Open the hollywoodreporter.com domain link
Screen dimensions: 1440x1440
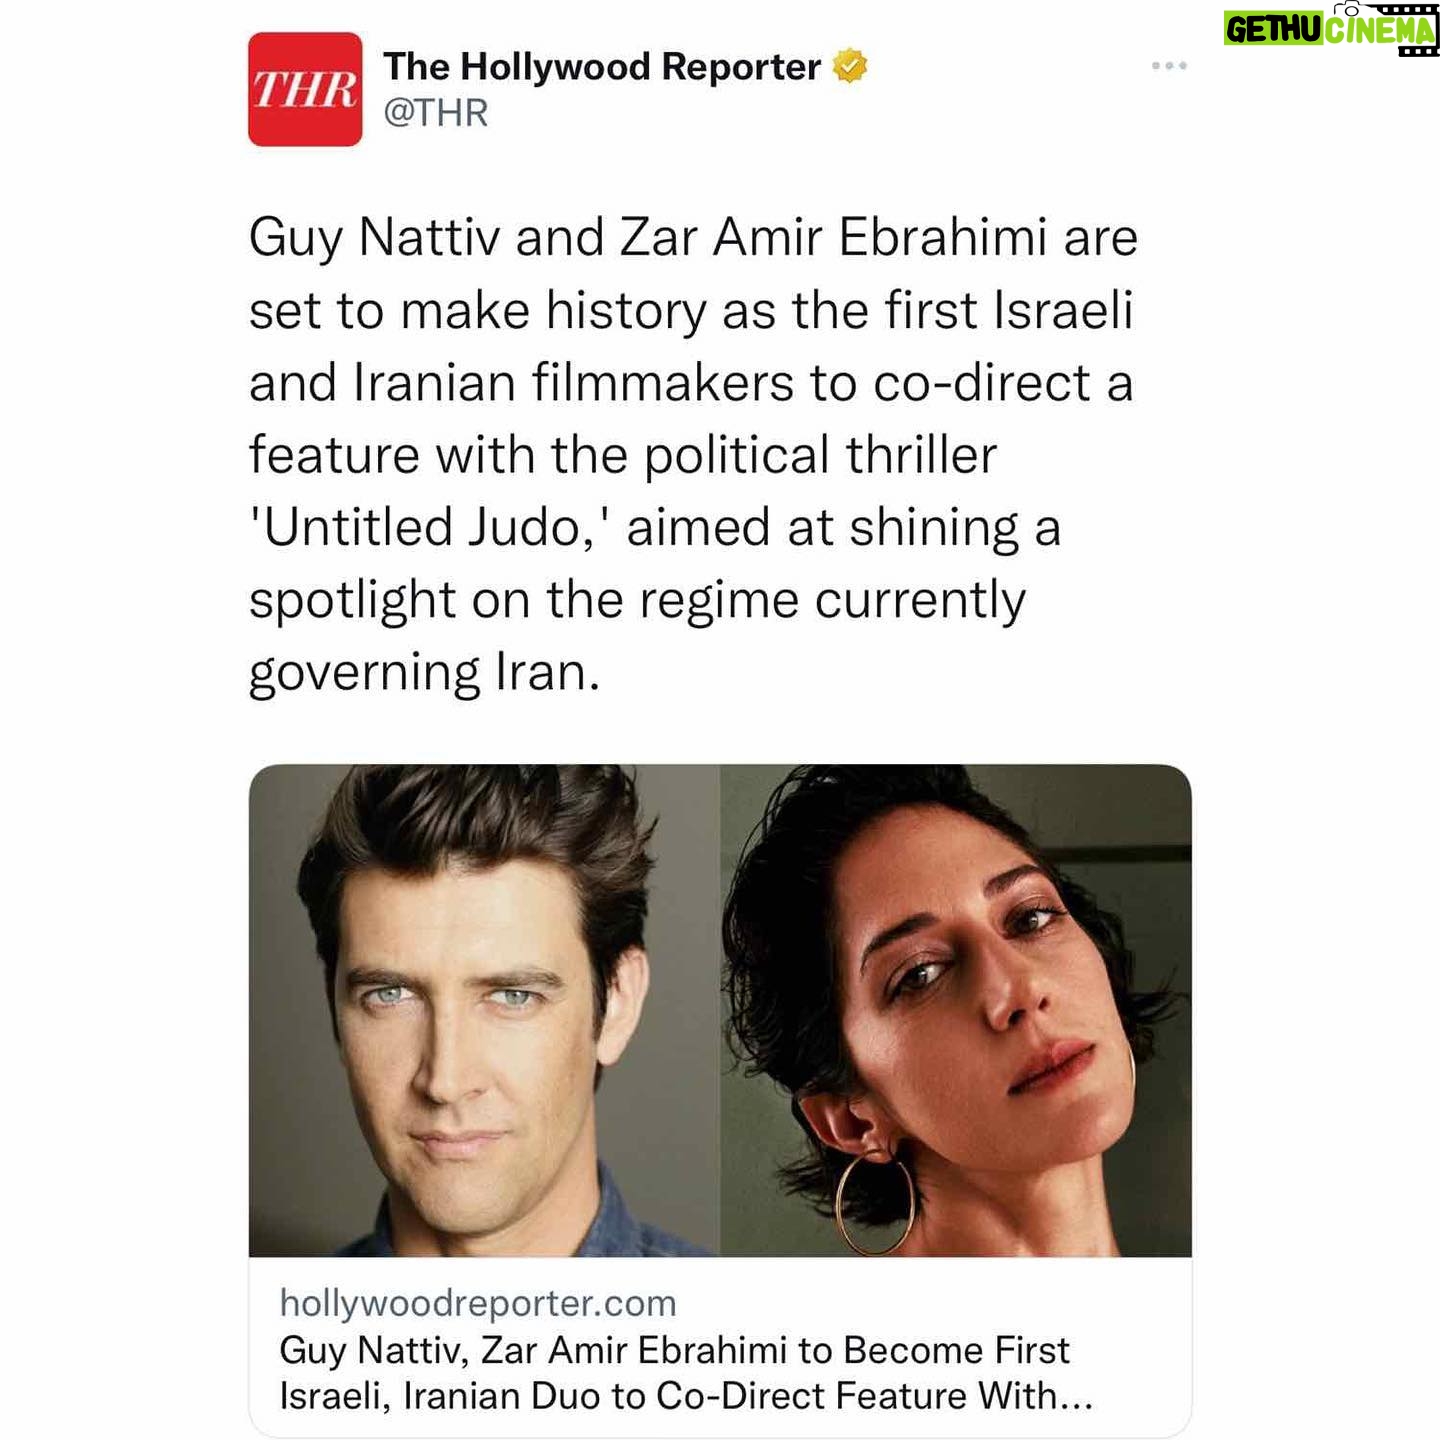click(478, 1303)
